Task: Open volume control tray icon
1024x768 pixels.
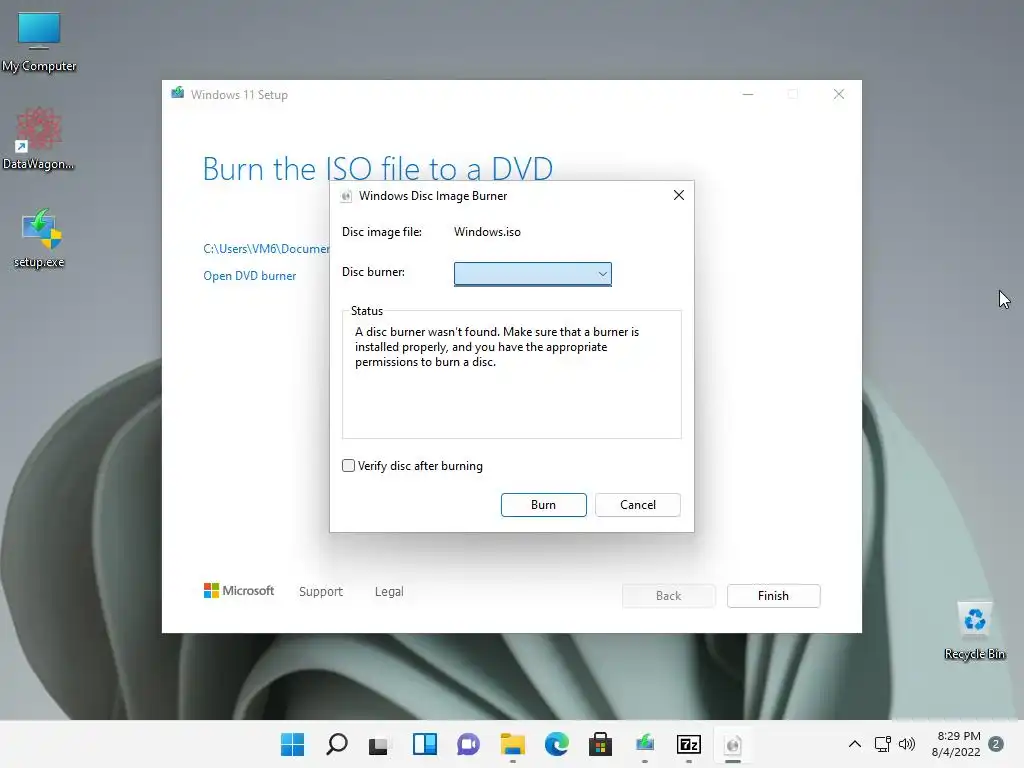Action: point(907,744)
